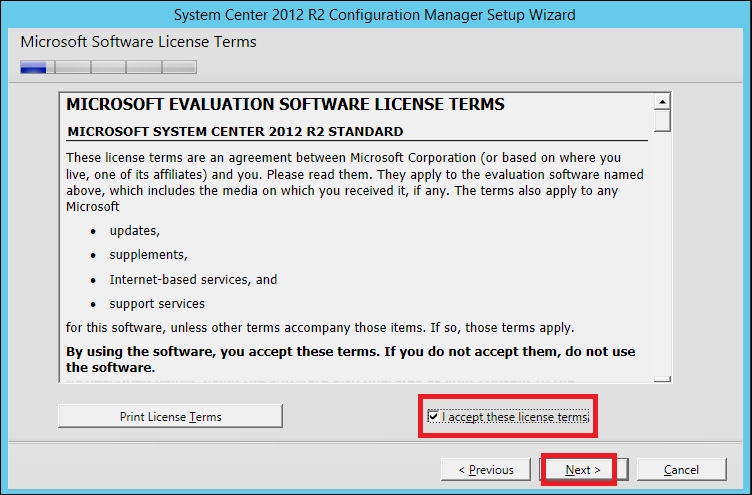Go back with the Previous button
Screen dimensions: 752x495
coord(486,469)
